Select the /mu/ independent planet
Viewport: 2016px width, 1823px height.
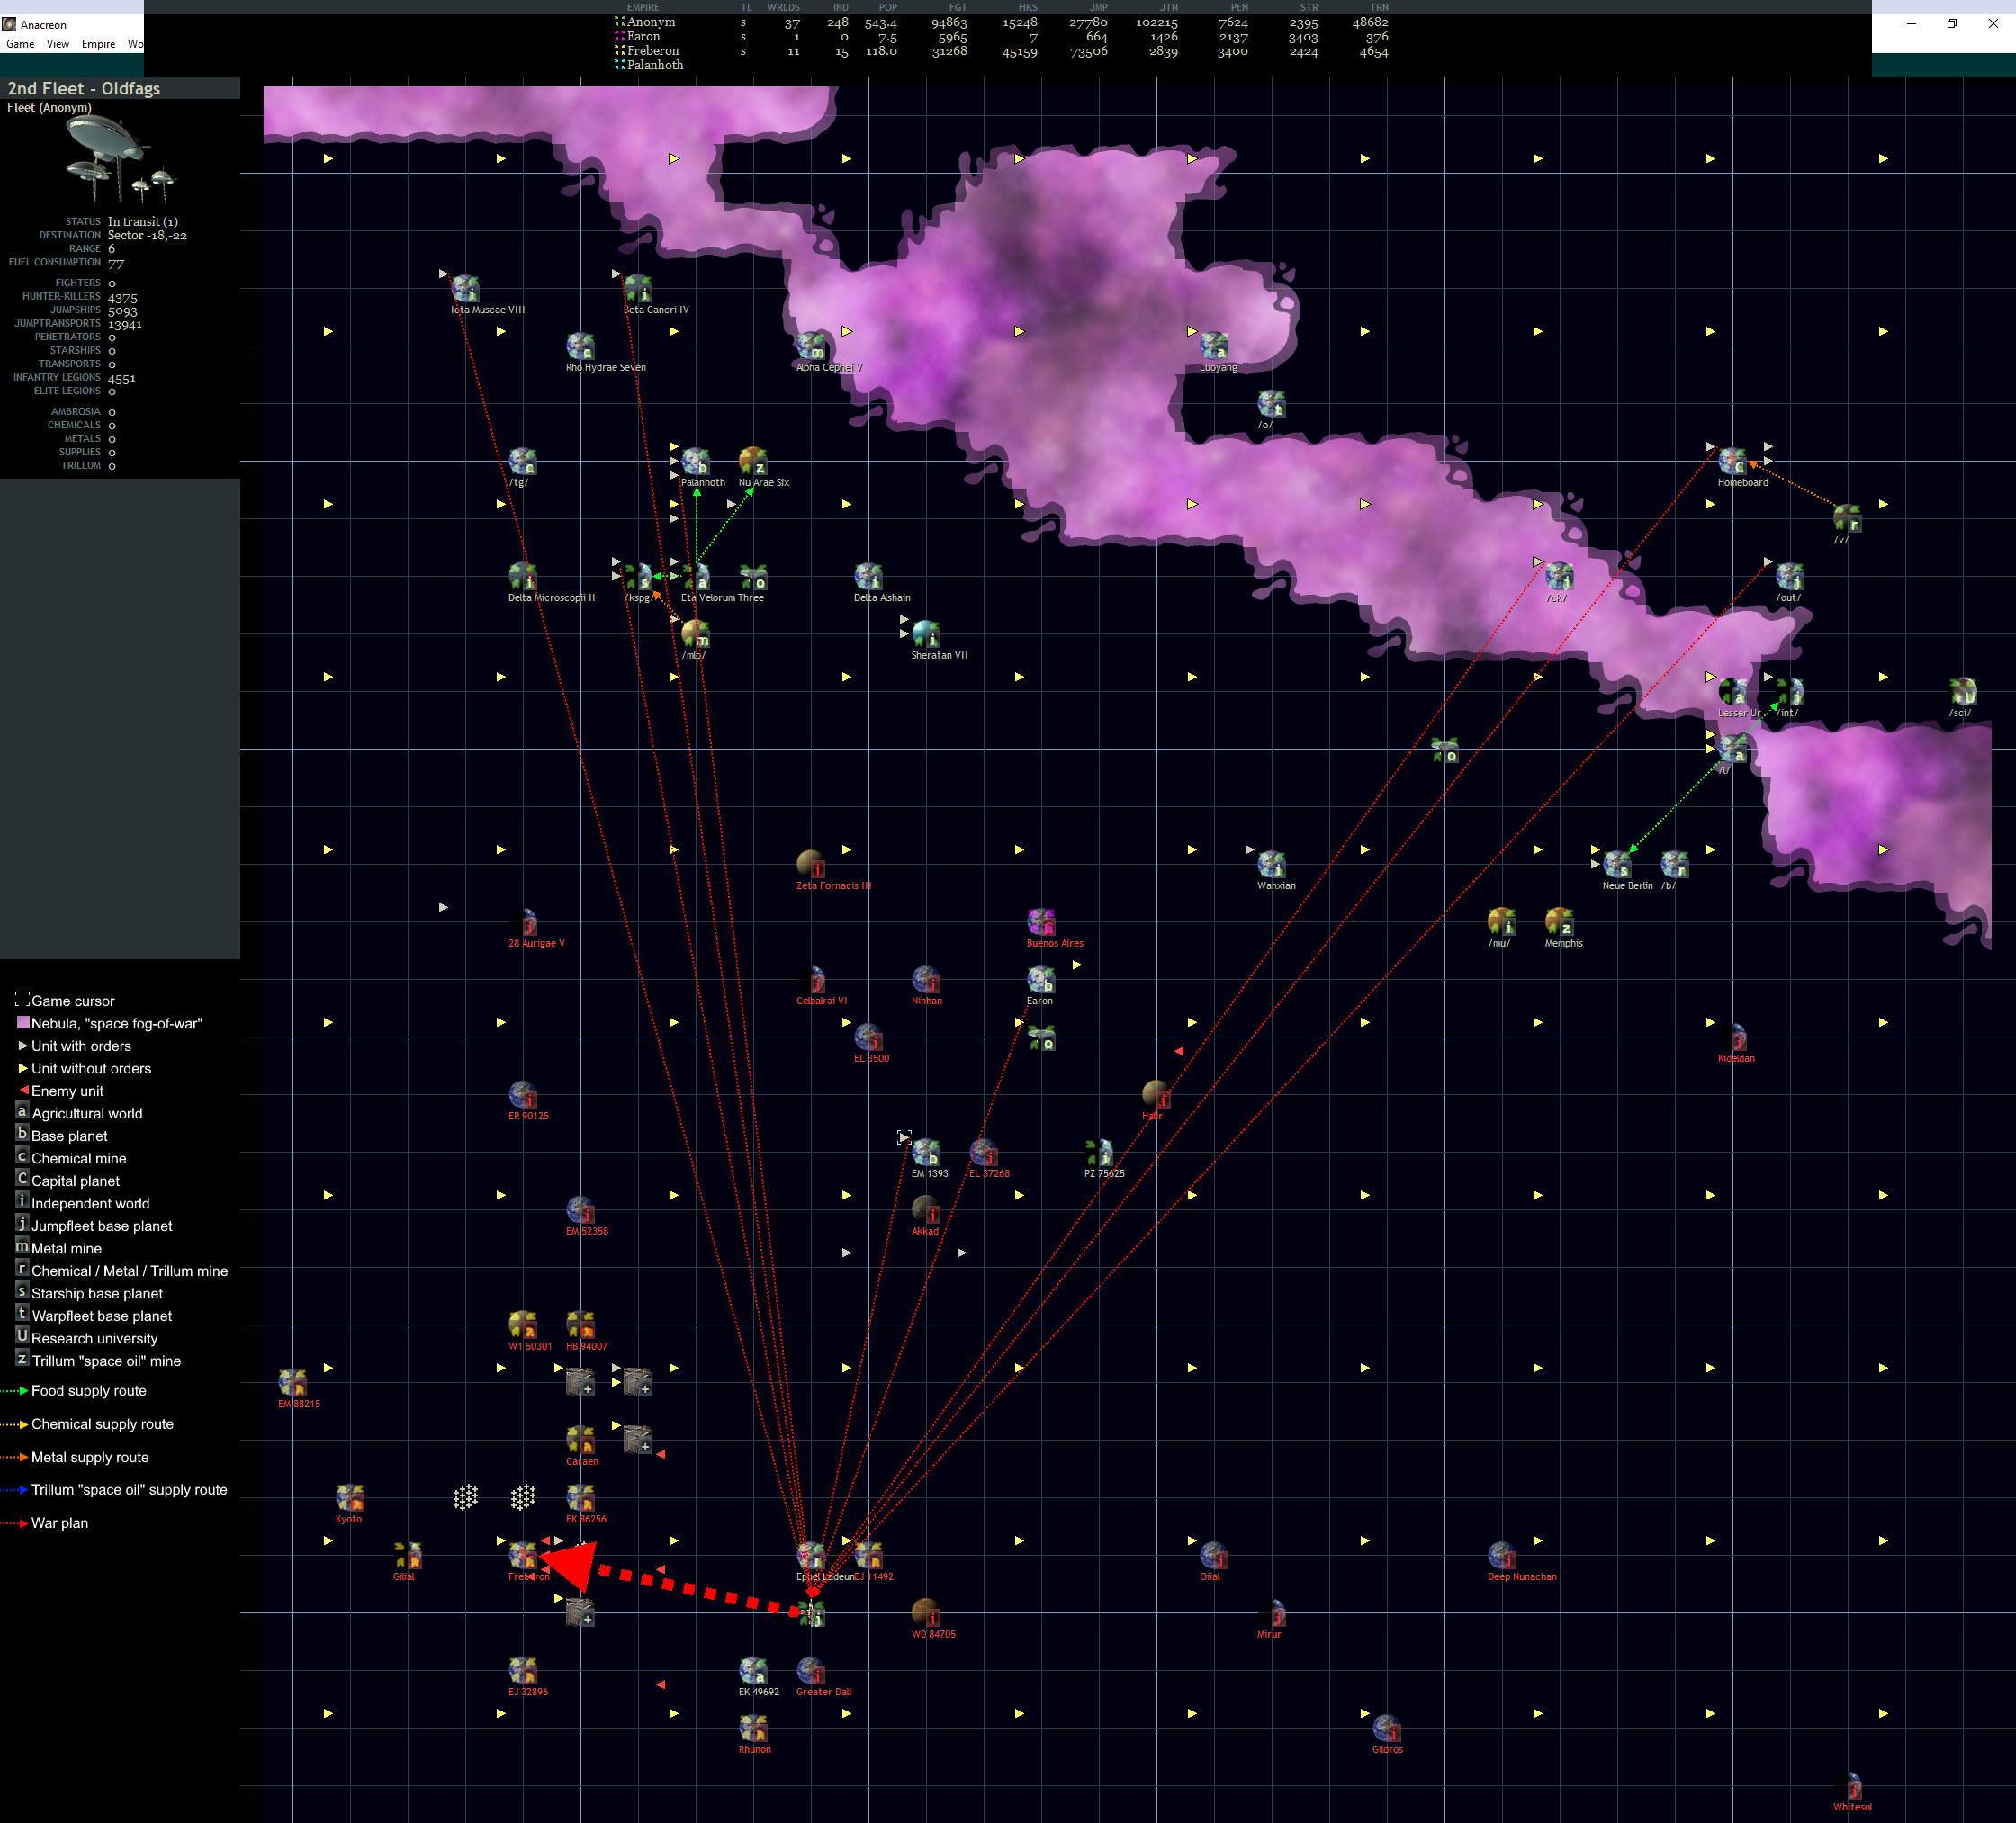tap(1502, 921)
